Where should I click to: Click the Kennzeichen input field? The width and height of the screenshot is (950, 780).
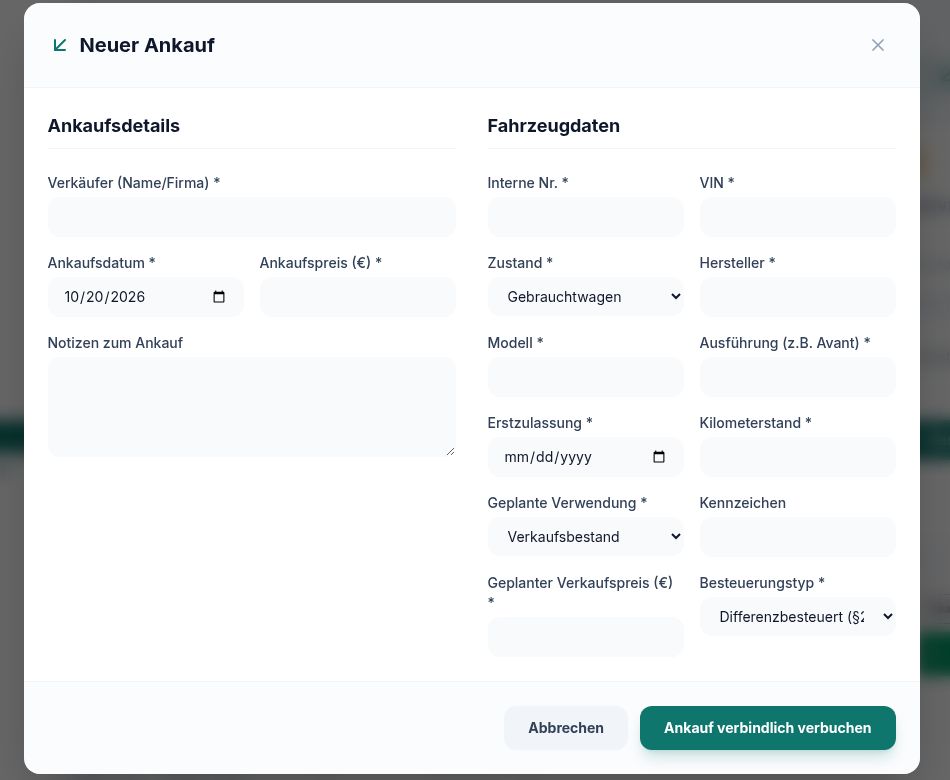(x=797, y=537)
